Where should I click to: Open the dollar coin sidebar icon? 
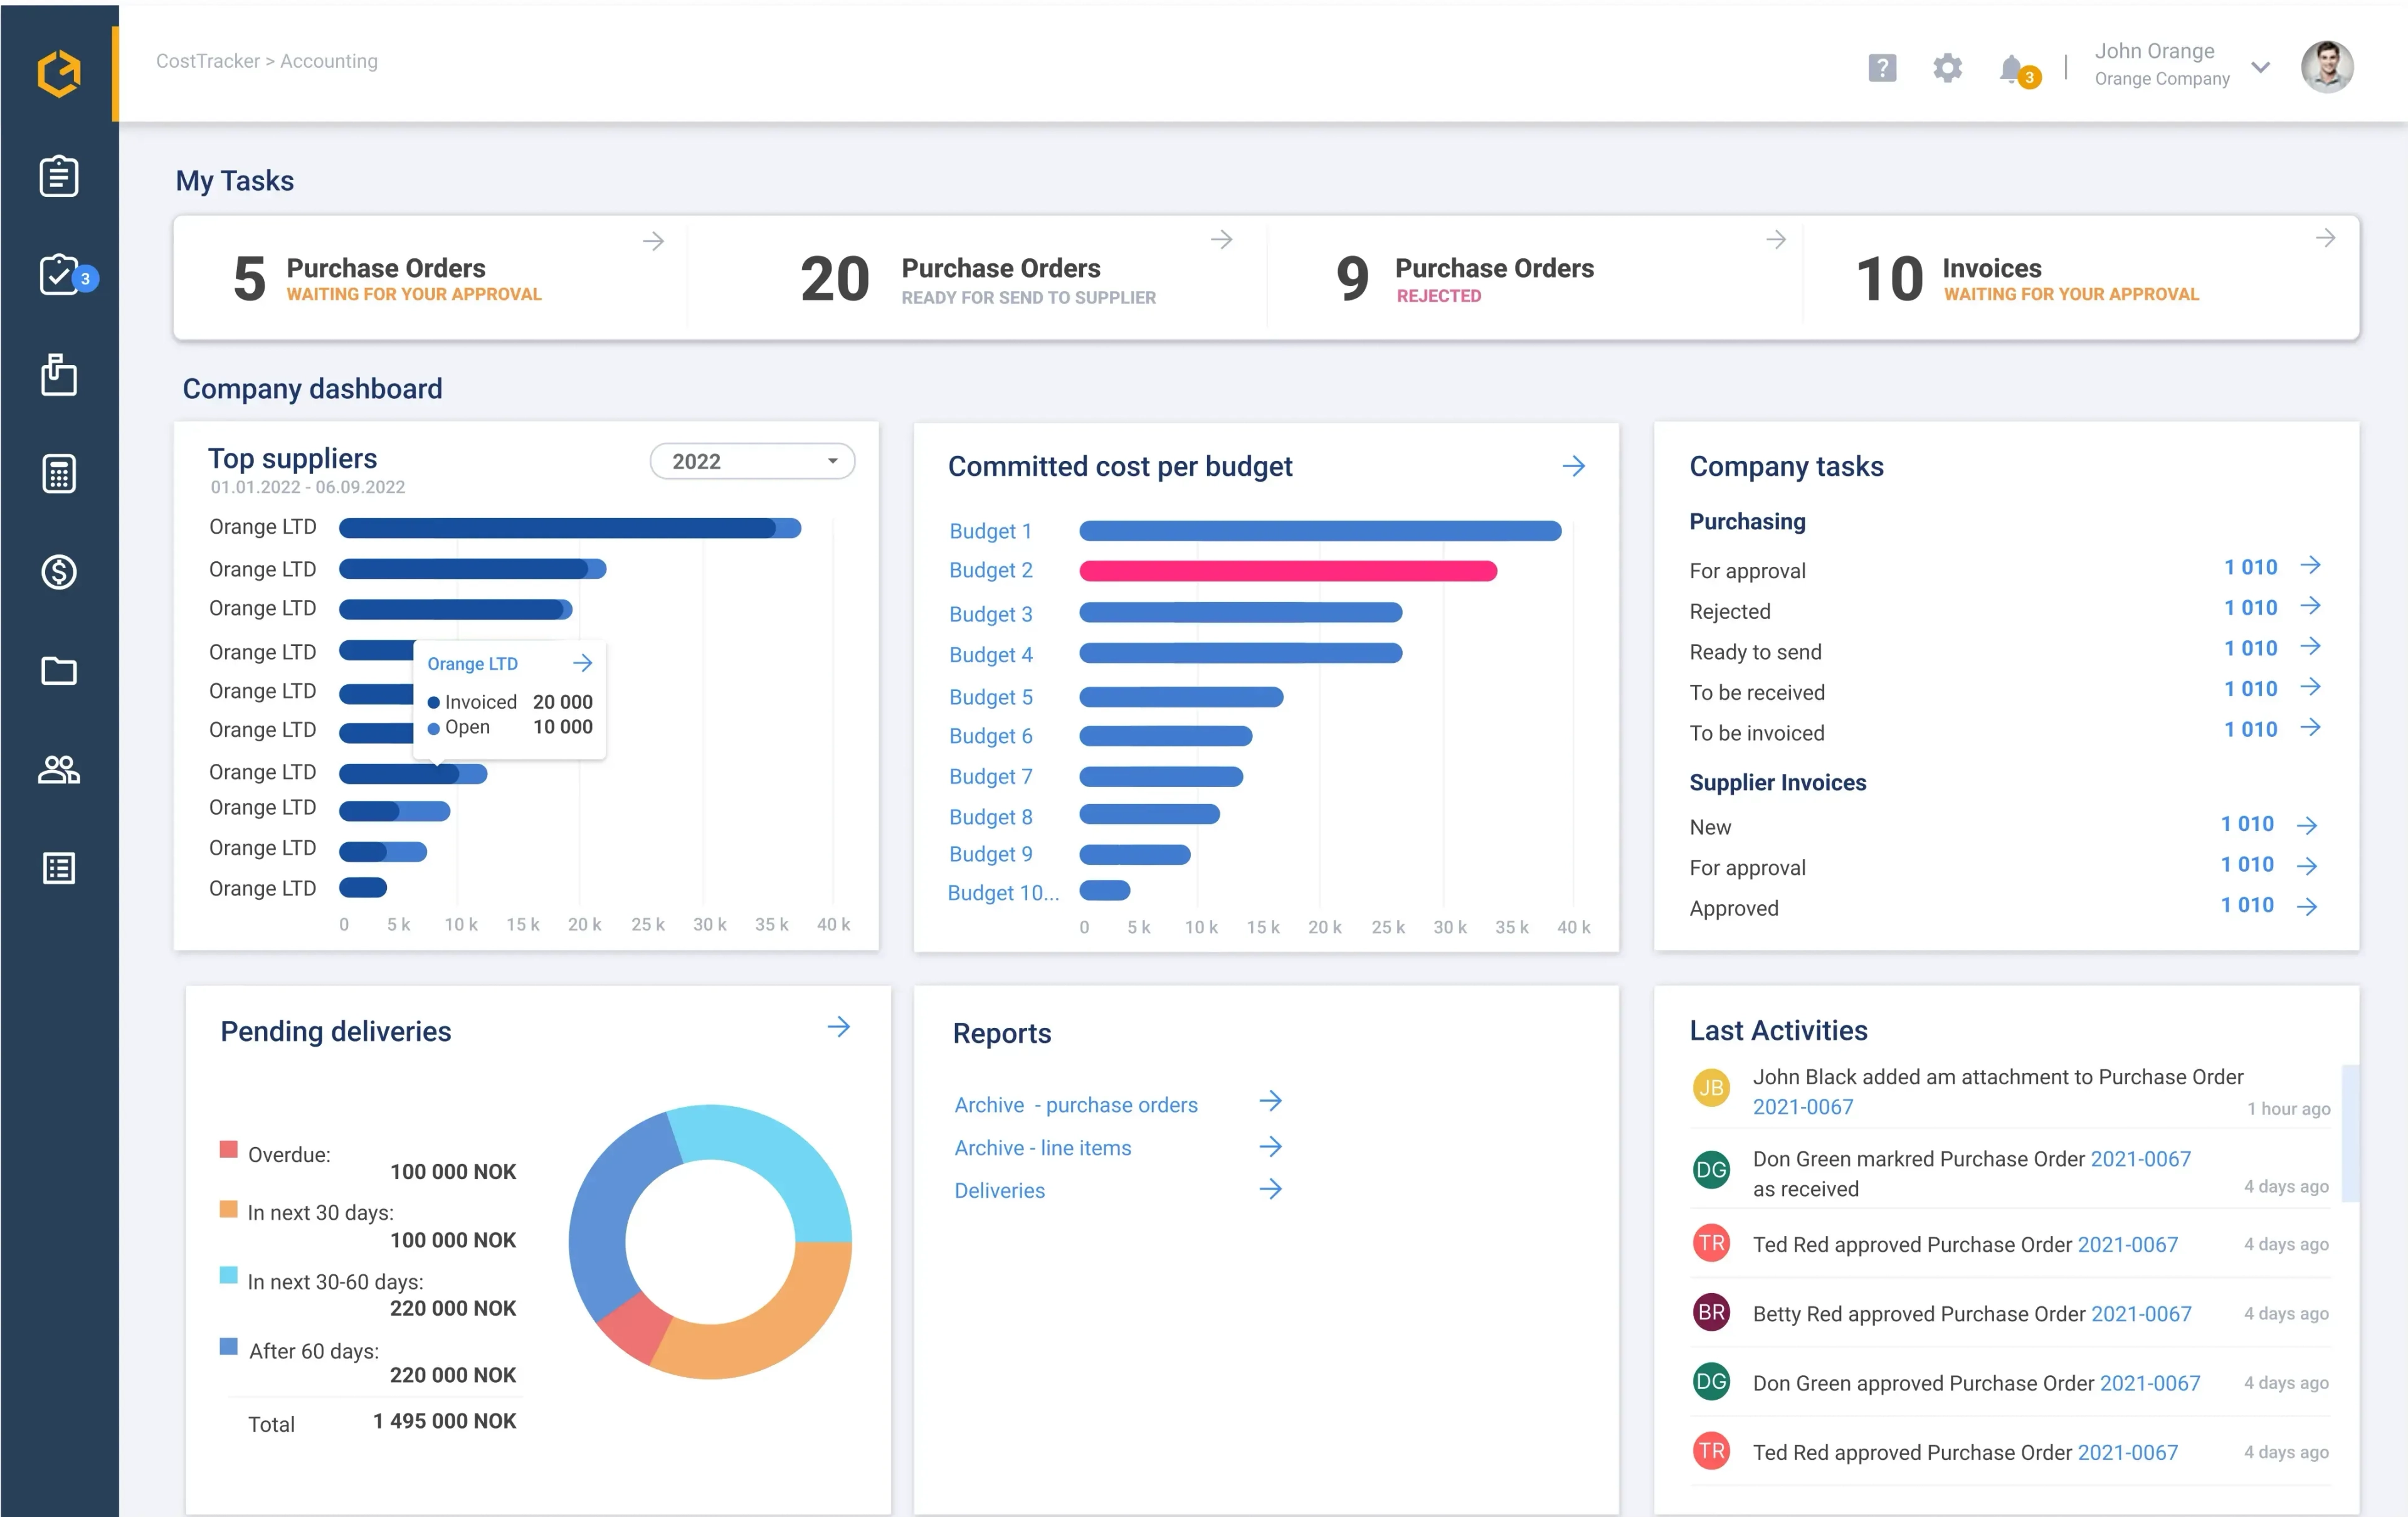(x=59, y=572)
